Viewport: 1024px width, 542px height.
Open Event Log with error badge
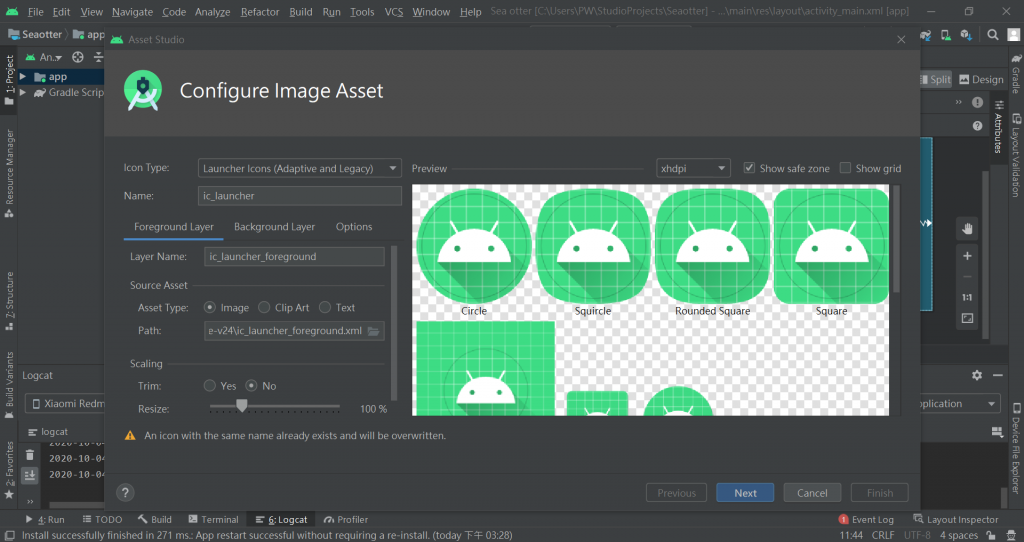pyautogui.click(x=866, y=520)
